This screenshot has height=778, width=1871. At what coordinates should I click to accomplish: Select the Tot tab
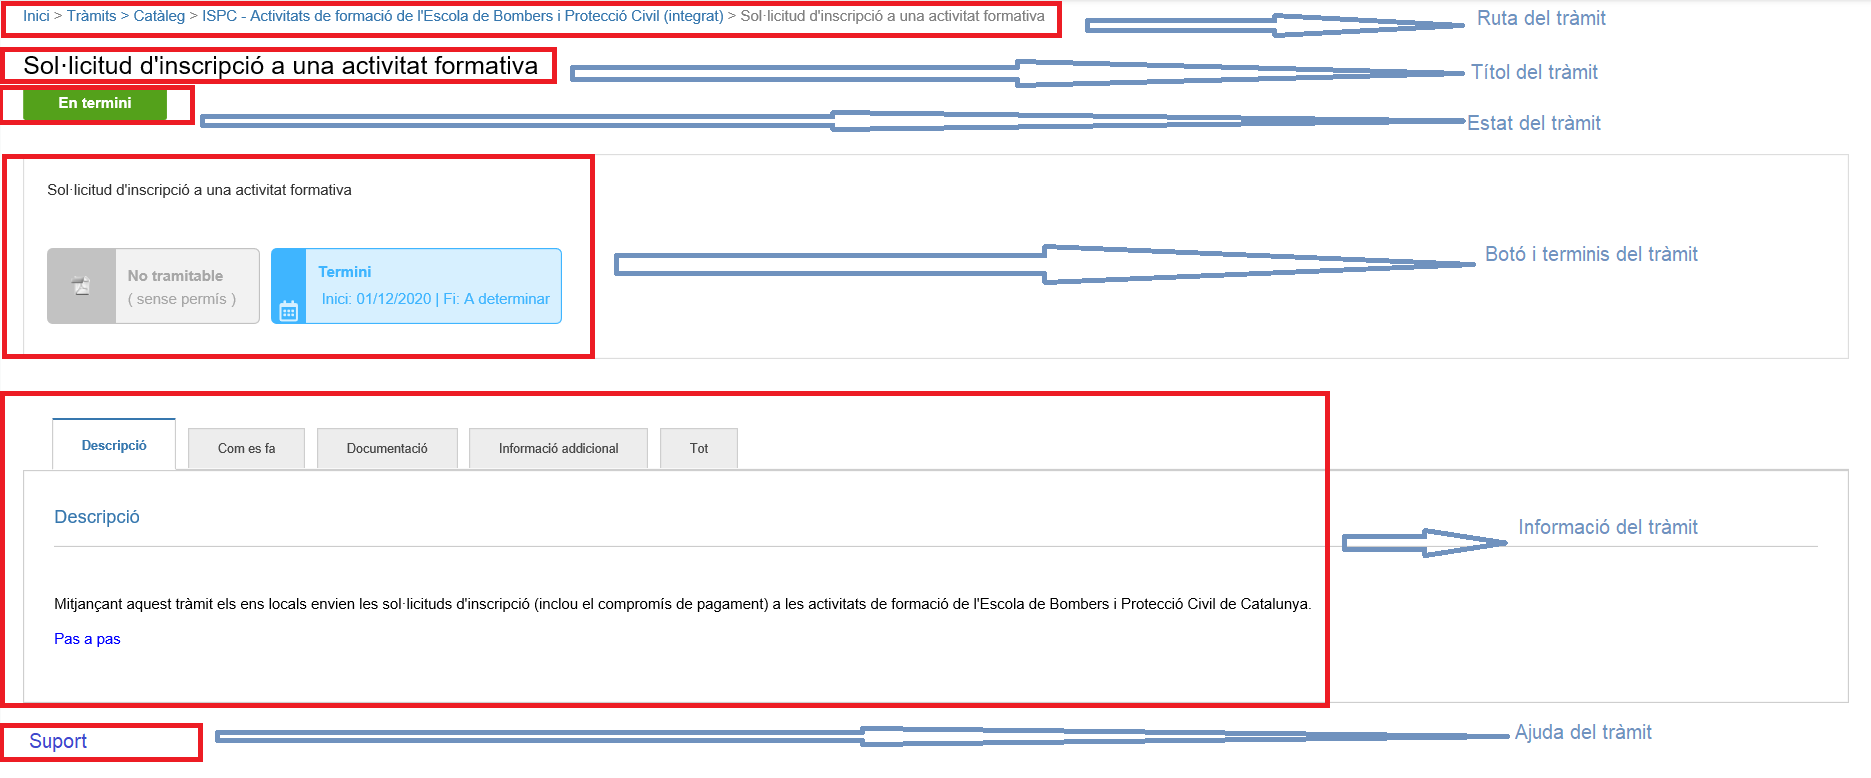pos(699,449)
